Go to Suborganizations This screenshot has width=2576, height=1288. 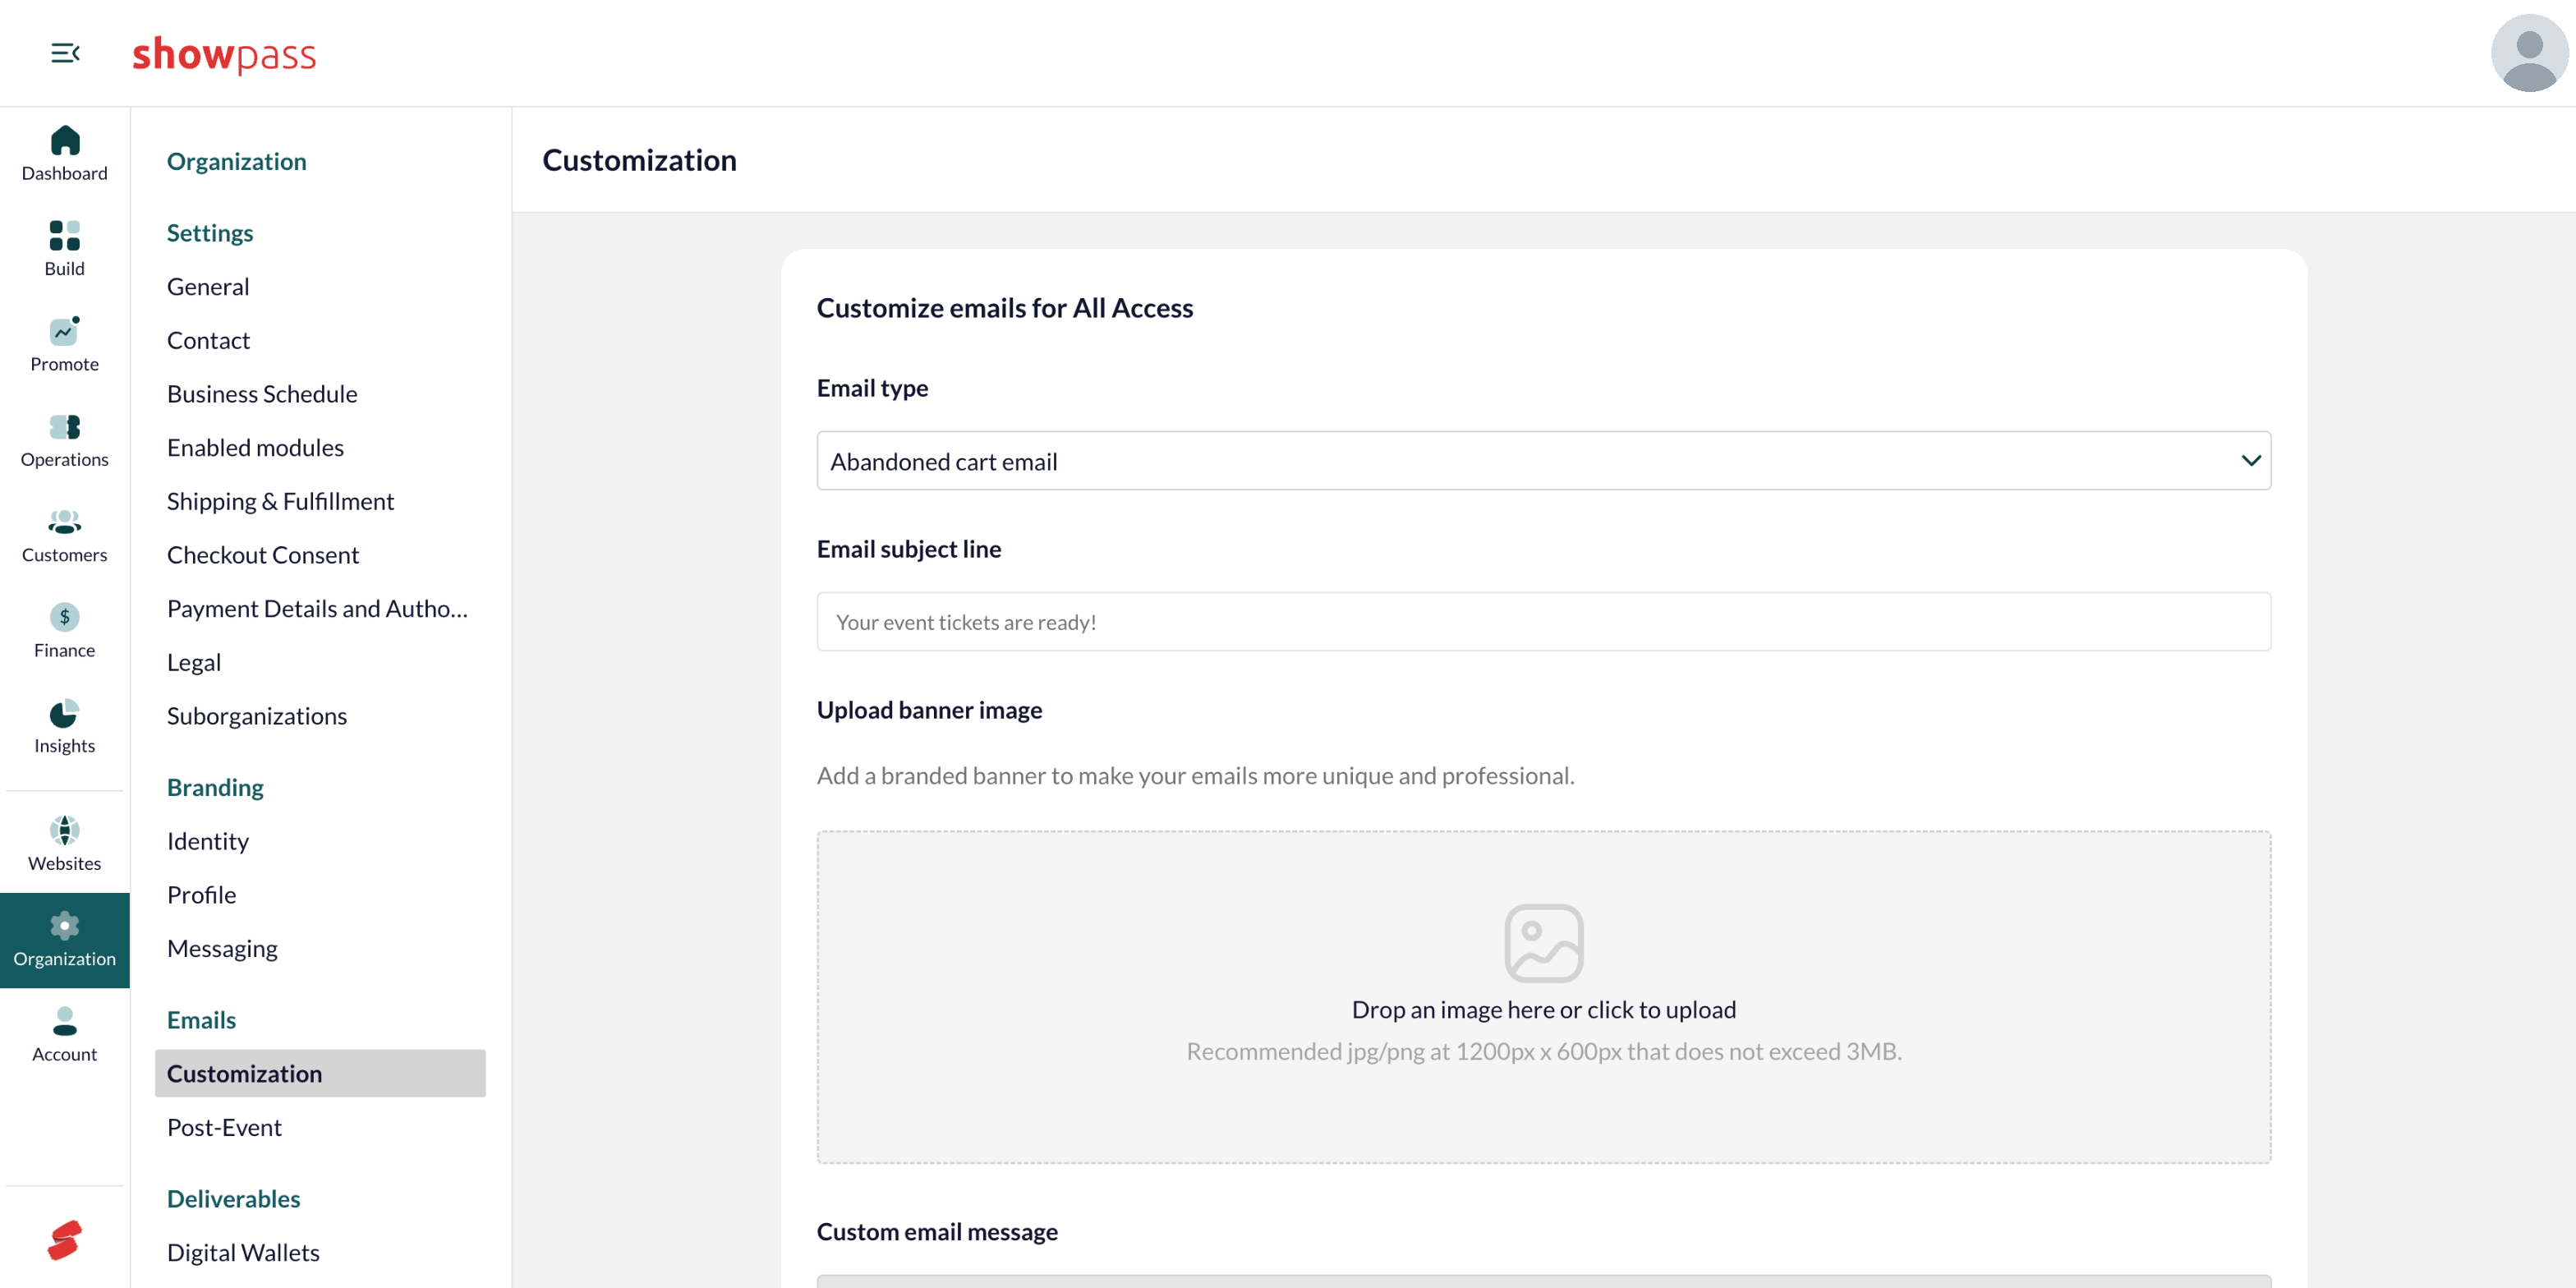pyautogui.click(x=257, y=716)
